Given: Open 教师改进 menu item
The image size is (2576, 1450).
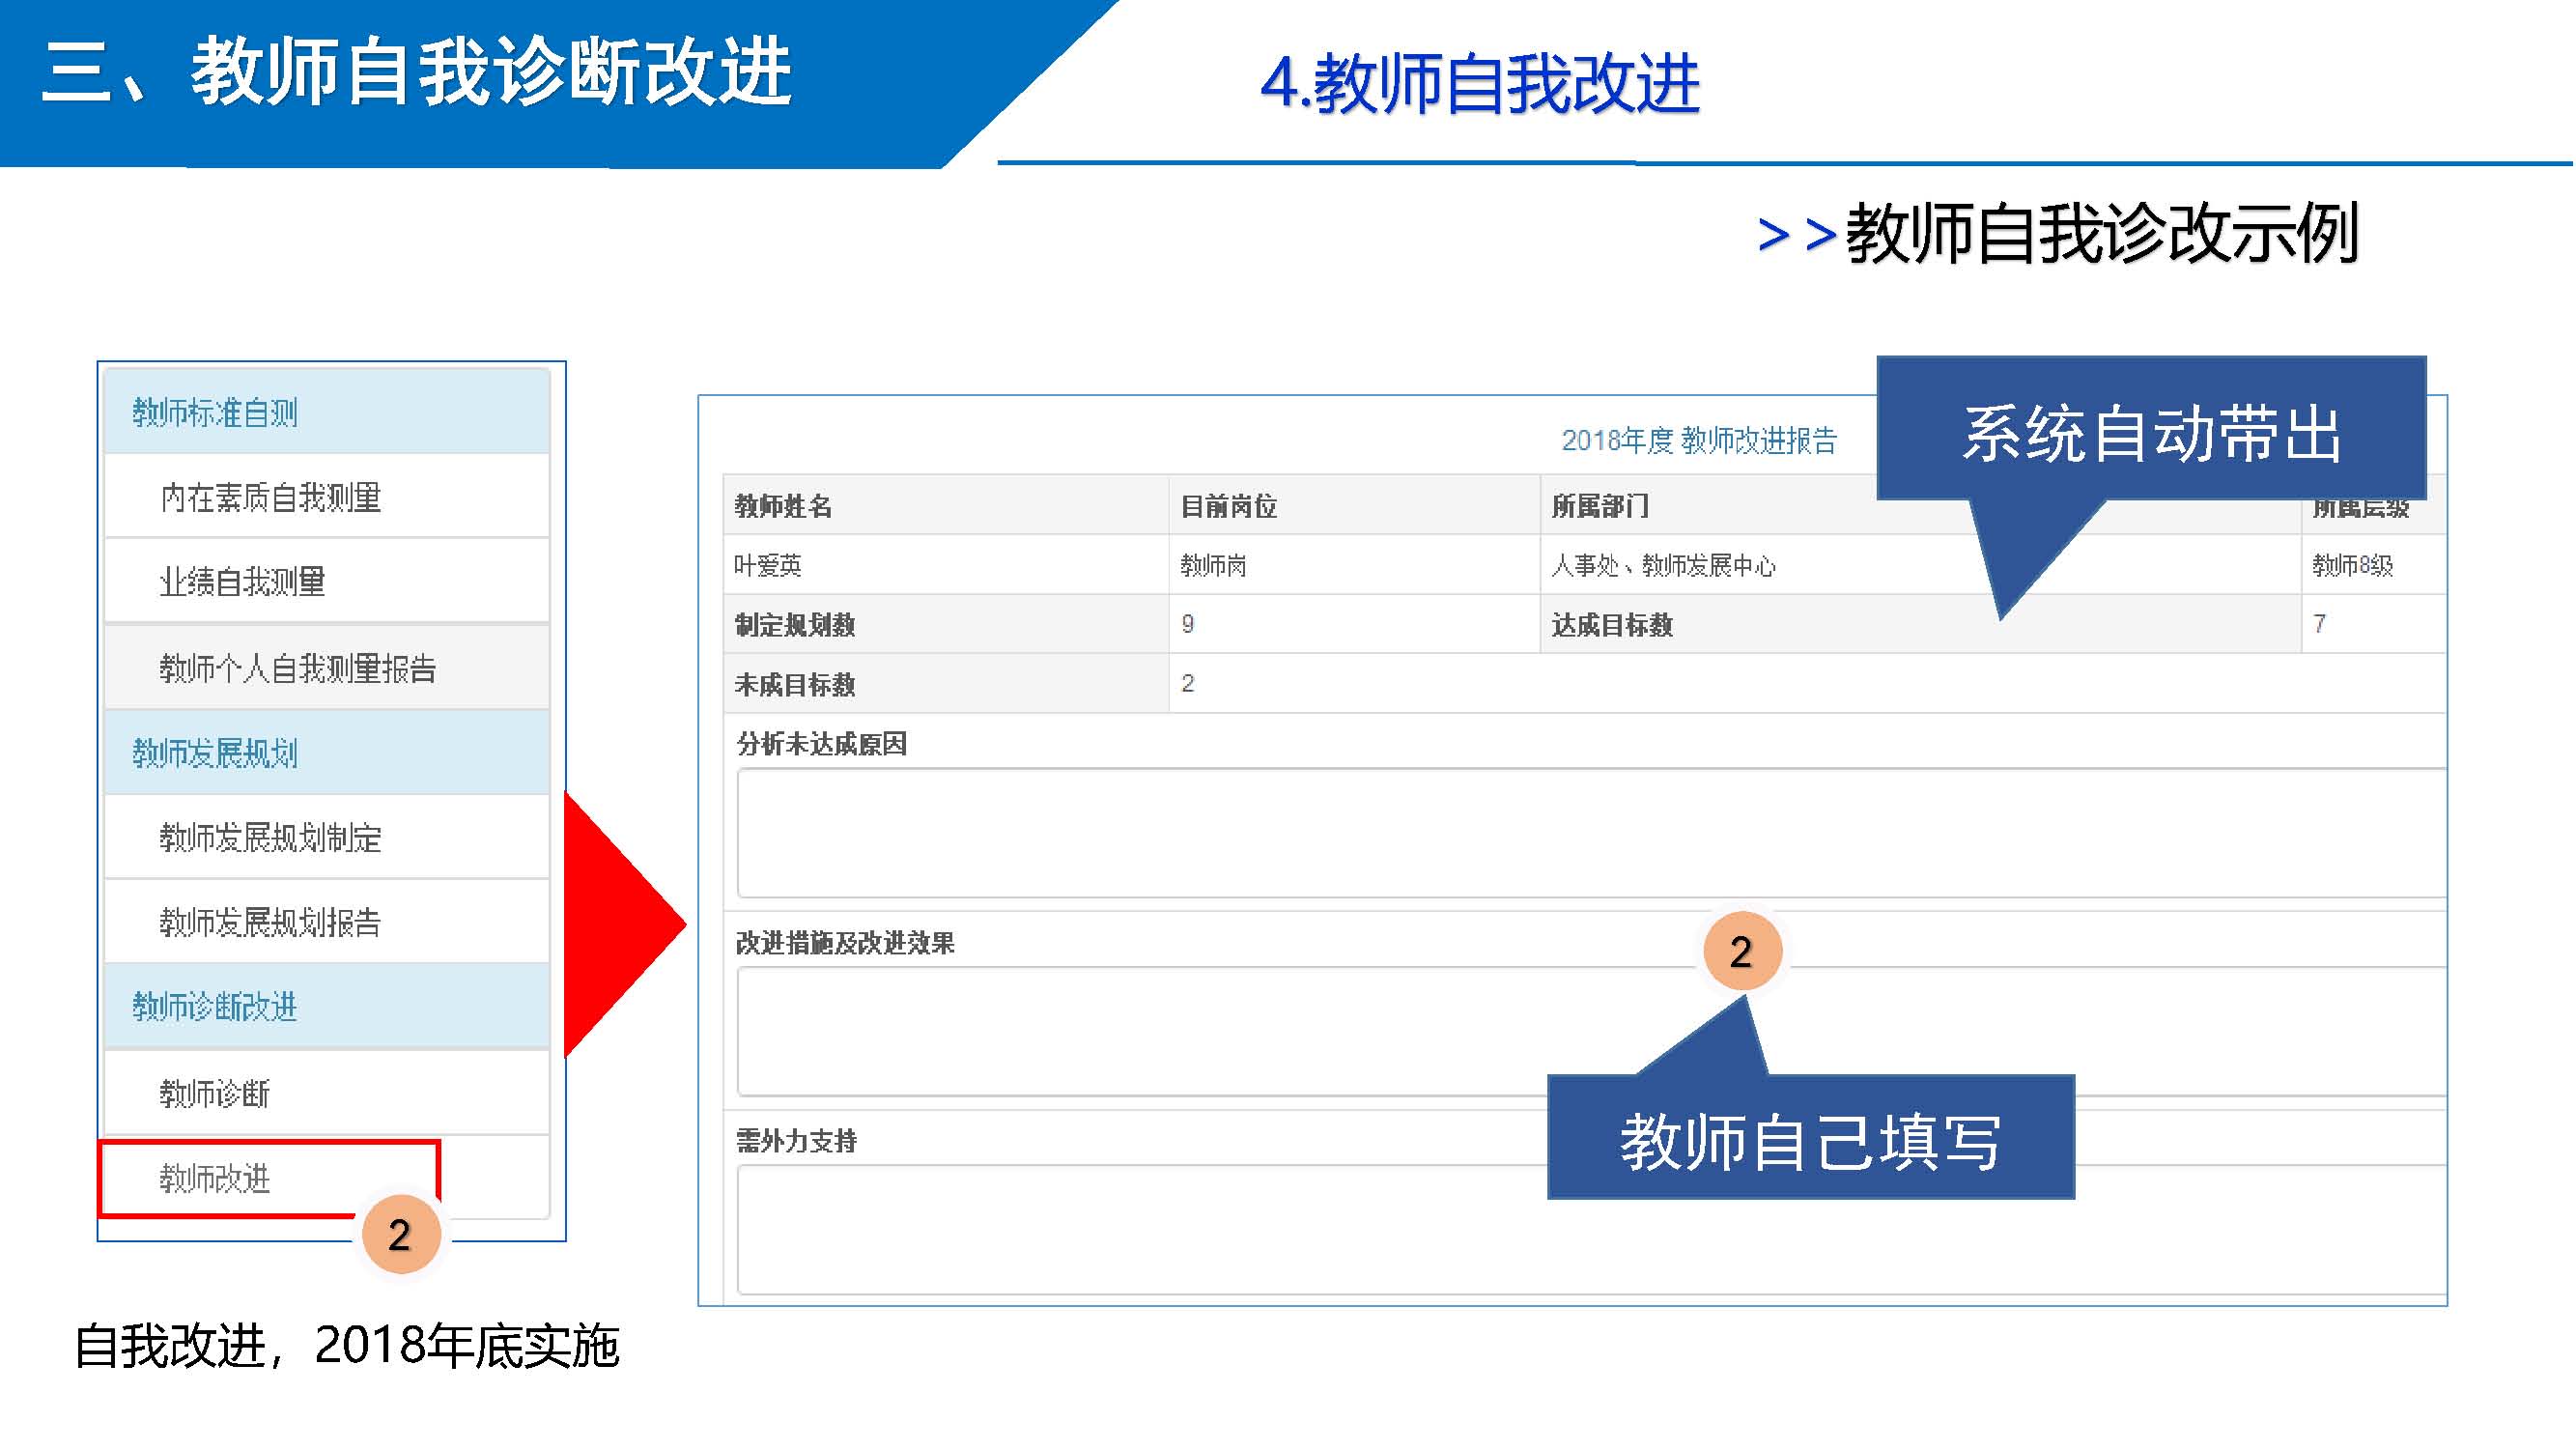Looking at the screenshot, I should click(x=215, y=1178).
